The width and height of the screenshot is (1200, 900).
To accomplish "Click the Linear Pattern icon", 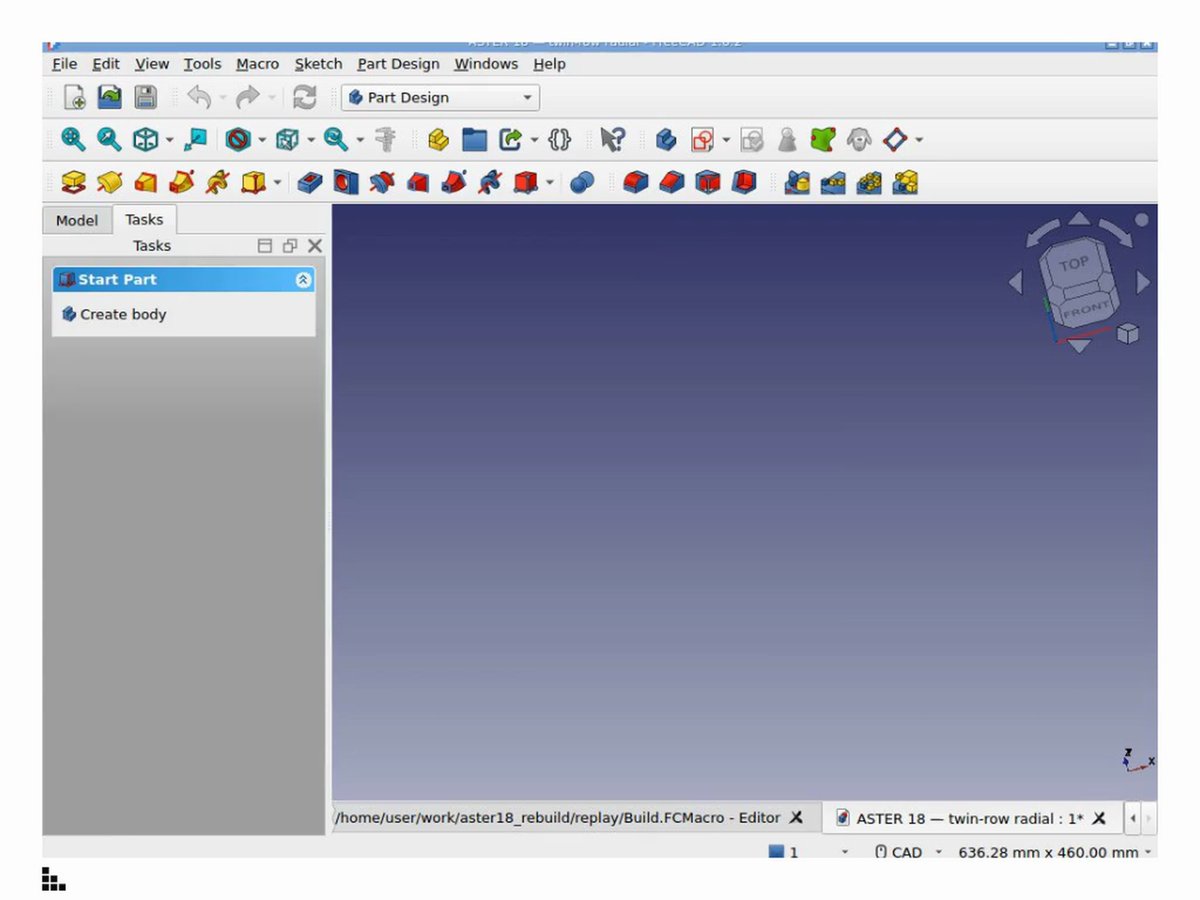I will pyautogui.click(x=833, y=183).
